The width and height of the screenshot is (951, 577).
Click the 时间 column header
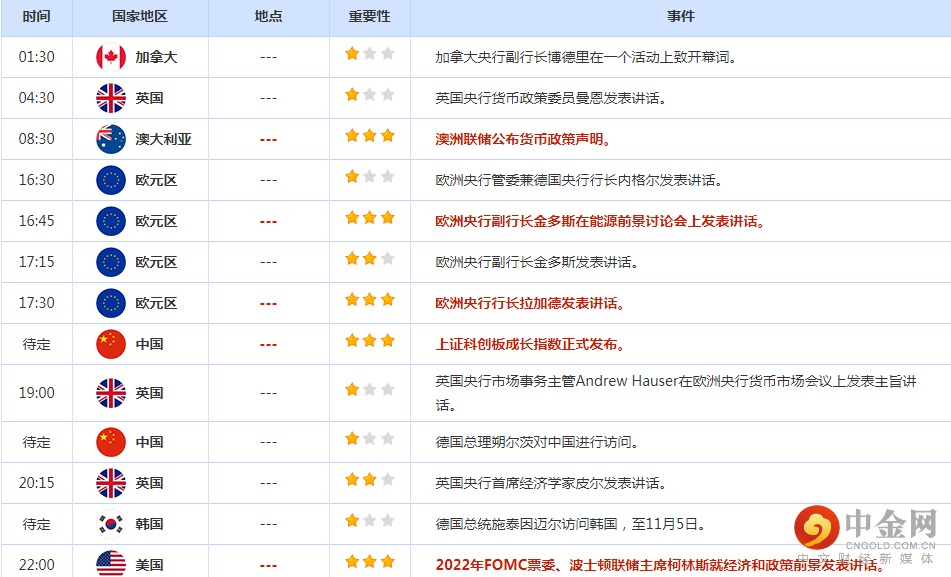(x=36, y=17)
